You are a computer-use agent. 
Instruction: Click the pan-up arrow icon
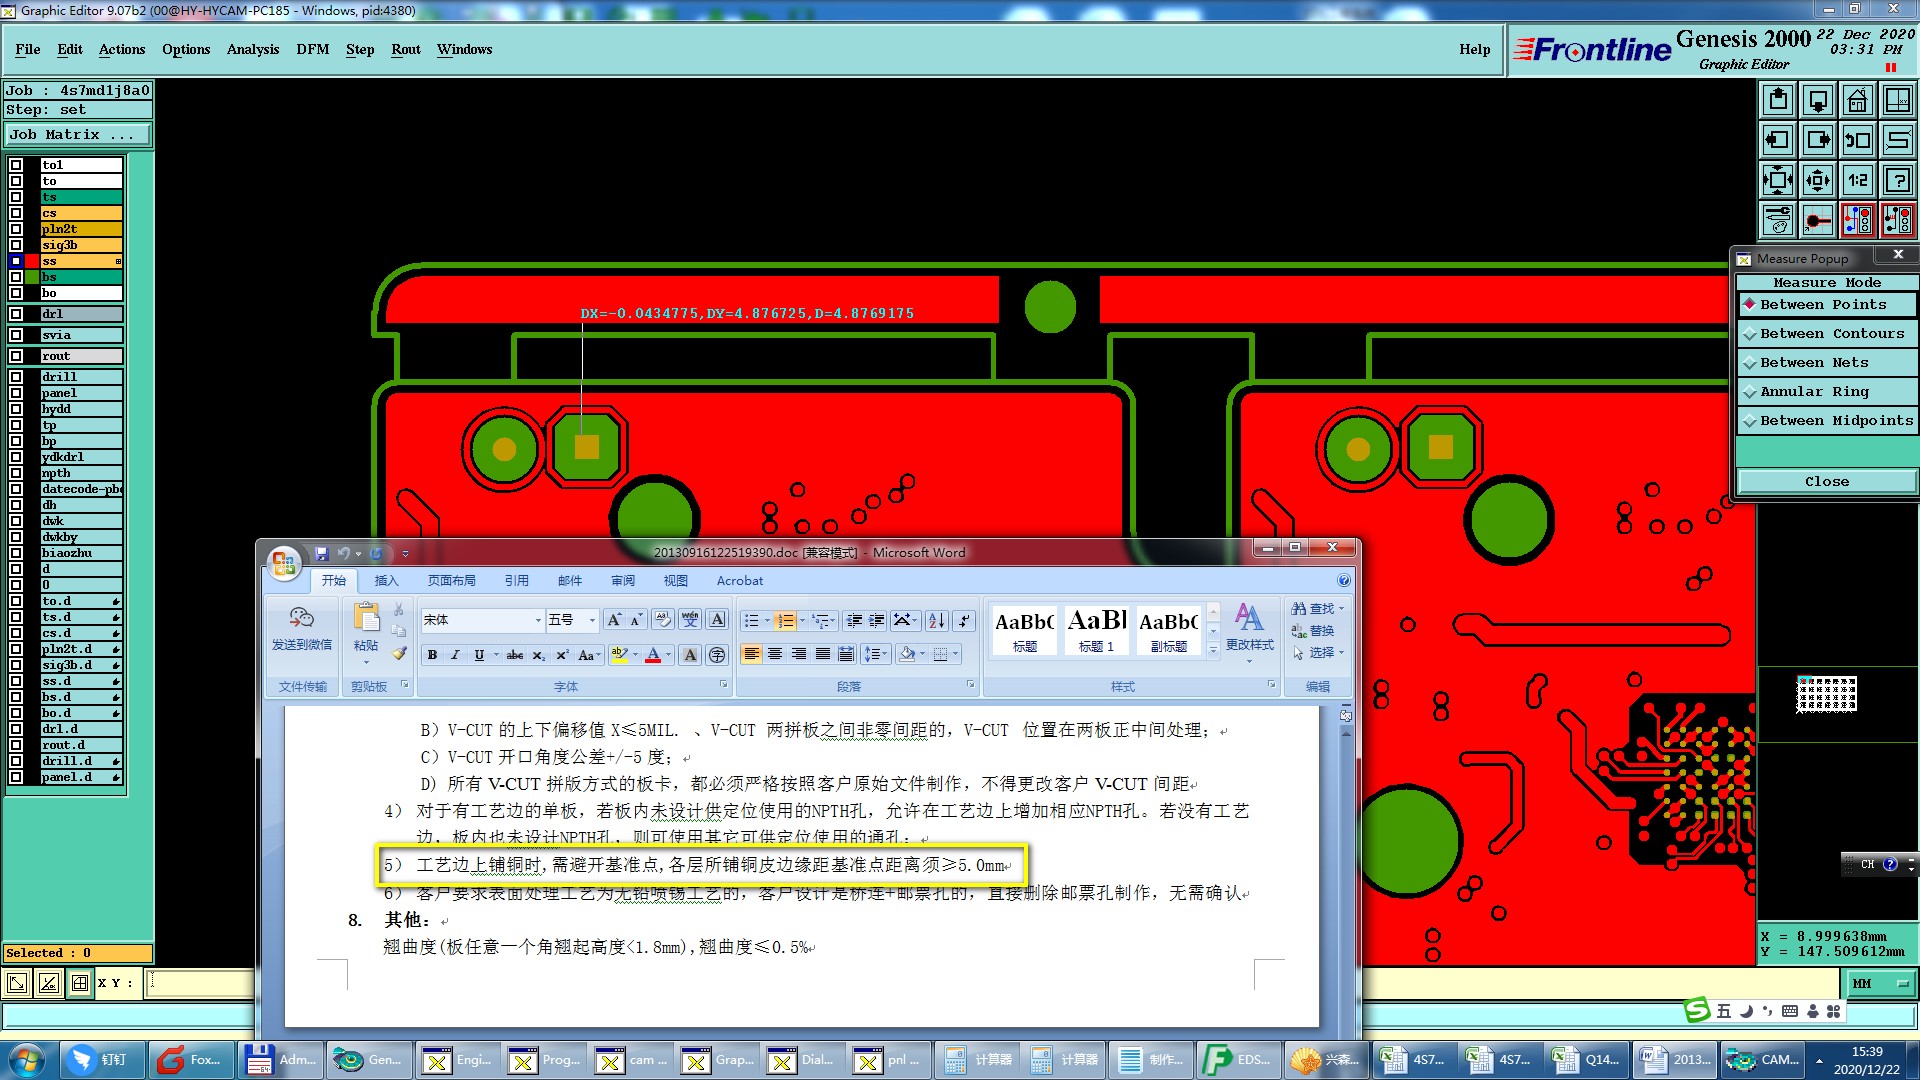[x=1778, y=100]
